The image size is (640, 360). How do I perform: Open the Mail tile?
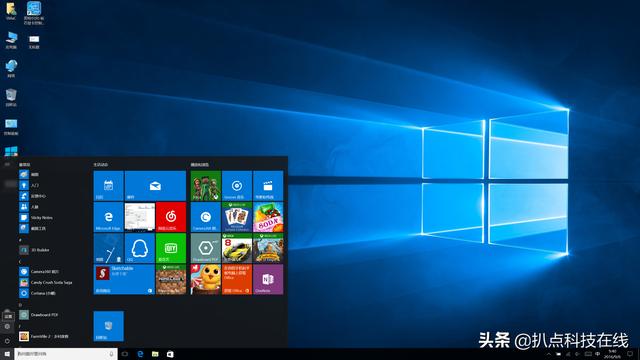click(155, 186)
